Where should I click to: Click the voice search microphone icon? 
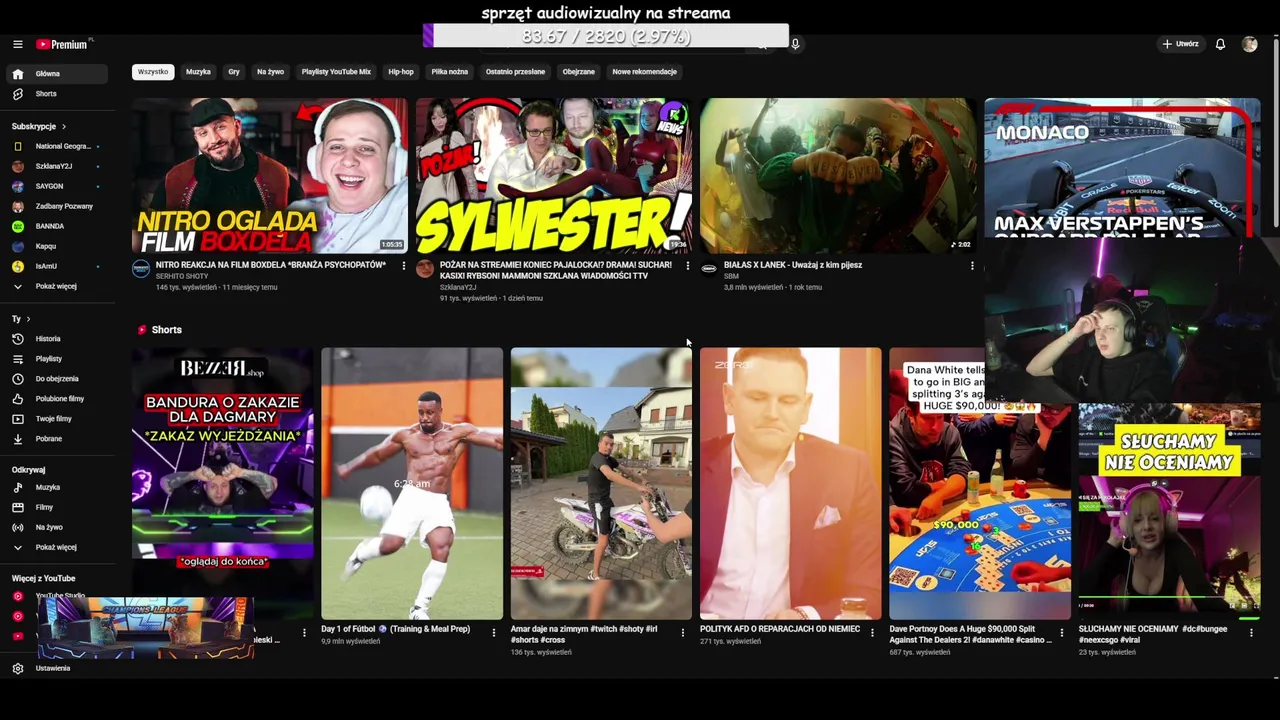click(x=795, y=44)
